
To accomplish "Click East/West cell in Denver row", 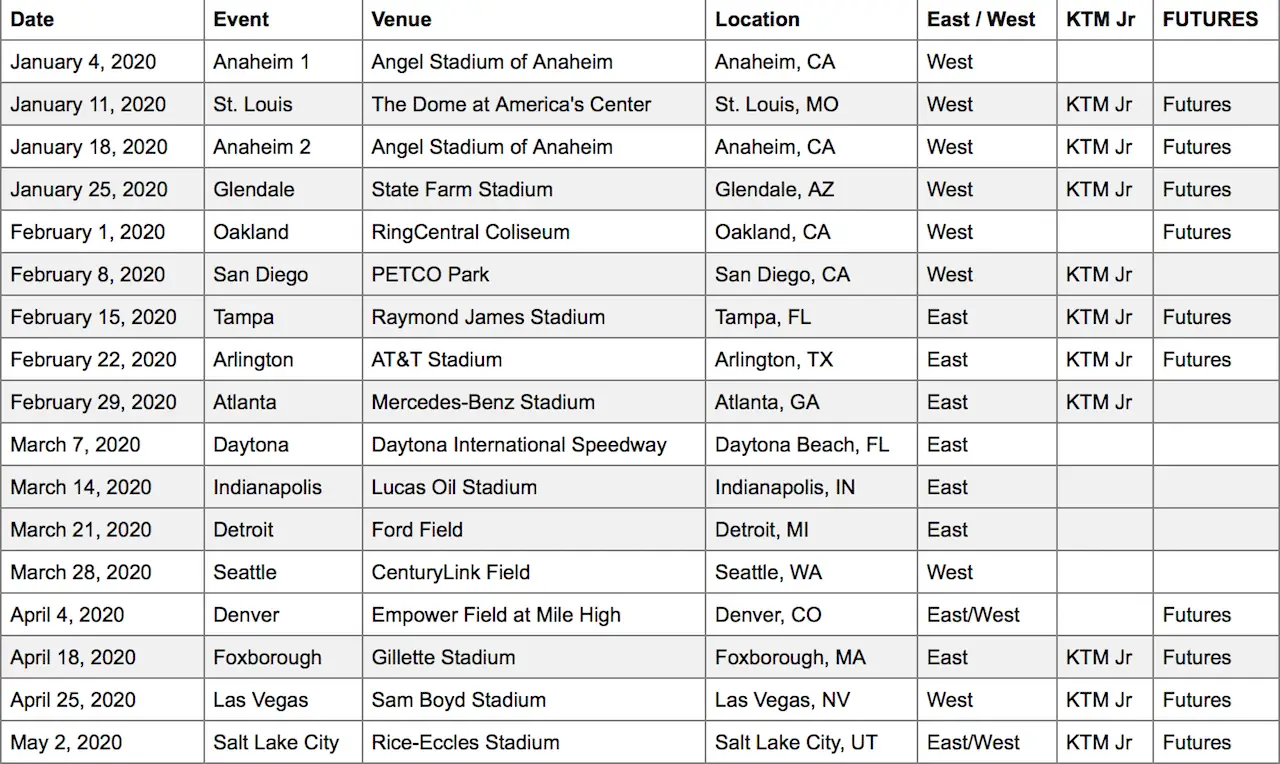I will 987,614.
